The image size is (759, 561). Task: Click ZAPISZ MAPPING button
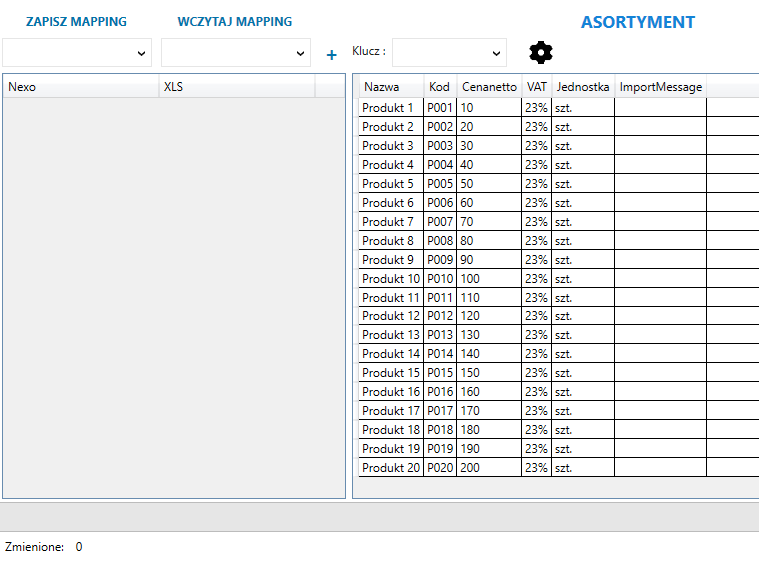pyautogui.click(x=76, y=21)
